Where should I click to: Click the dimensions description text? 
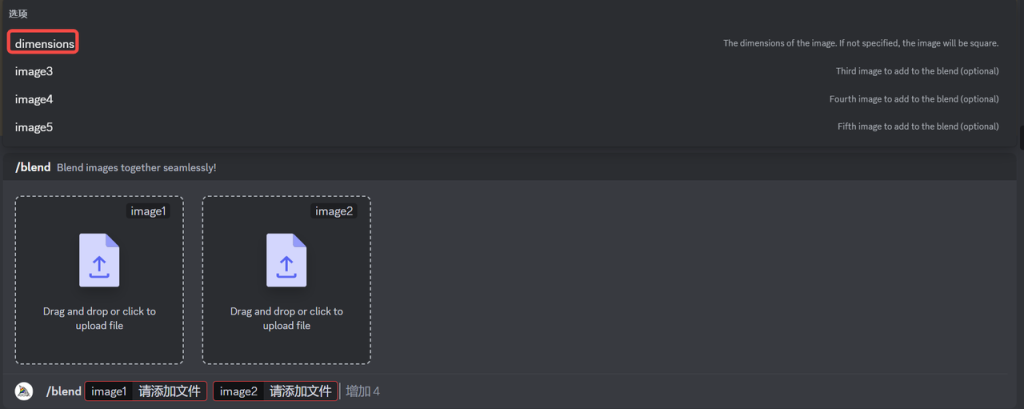(861, 43)
